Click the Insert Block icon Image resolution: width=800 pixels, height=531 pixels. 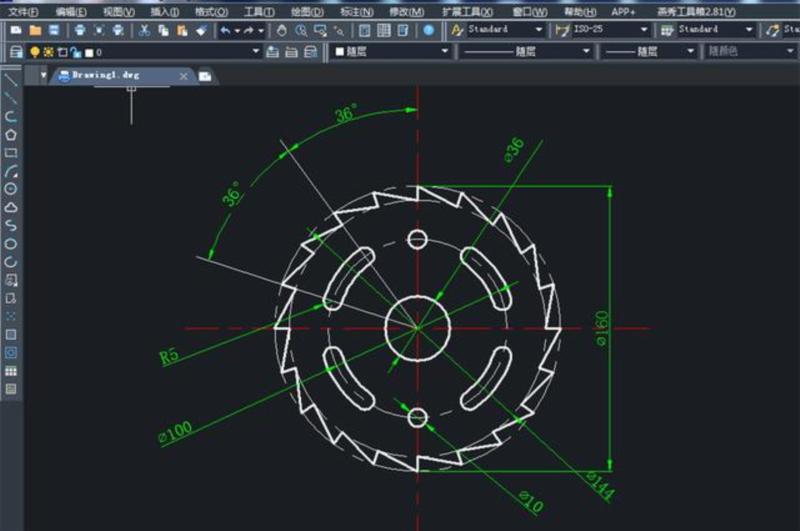pos(11,280)
